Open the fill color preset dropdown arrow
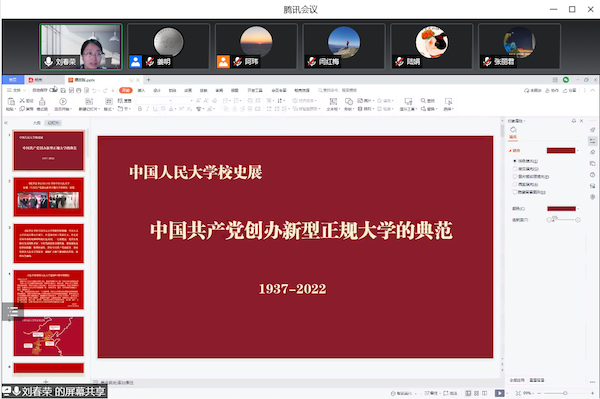 pyautogui.click(x=578, y=150)
